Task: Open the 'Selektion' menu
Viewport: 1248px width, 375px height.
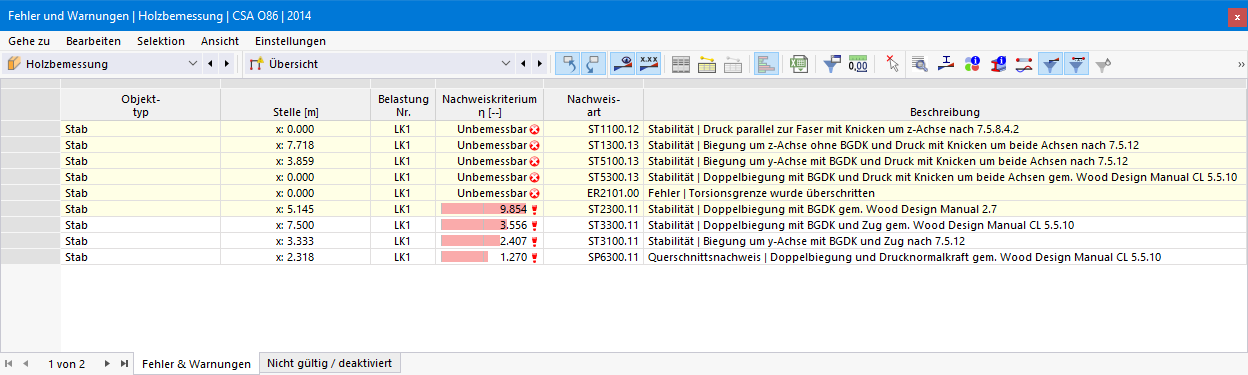Action: tap(161, 41)
